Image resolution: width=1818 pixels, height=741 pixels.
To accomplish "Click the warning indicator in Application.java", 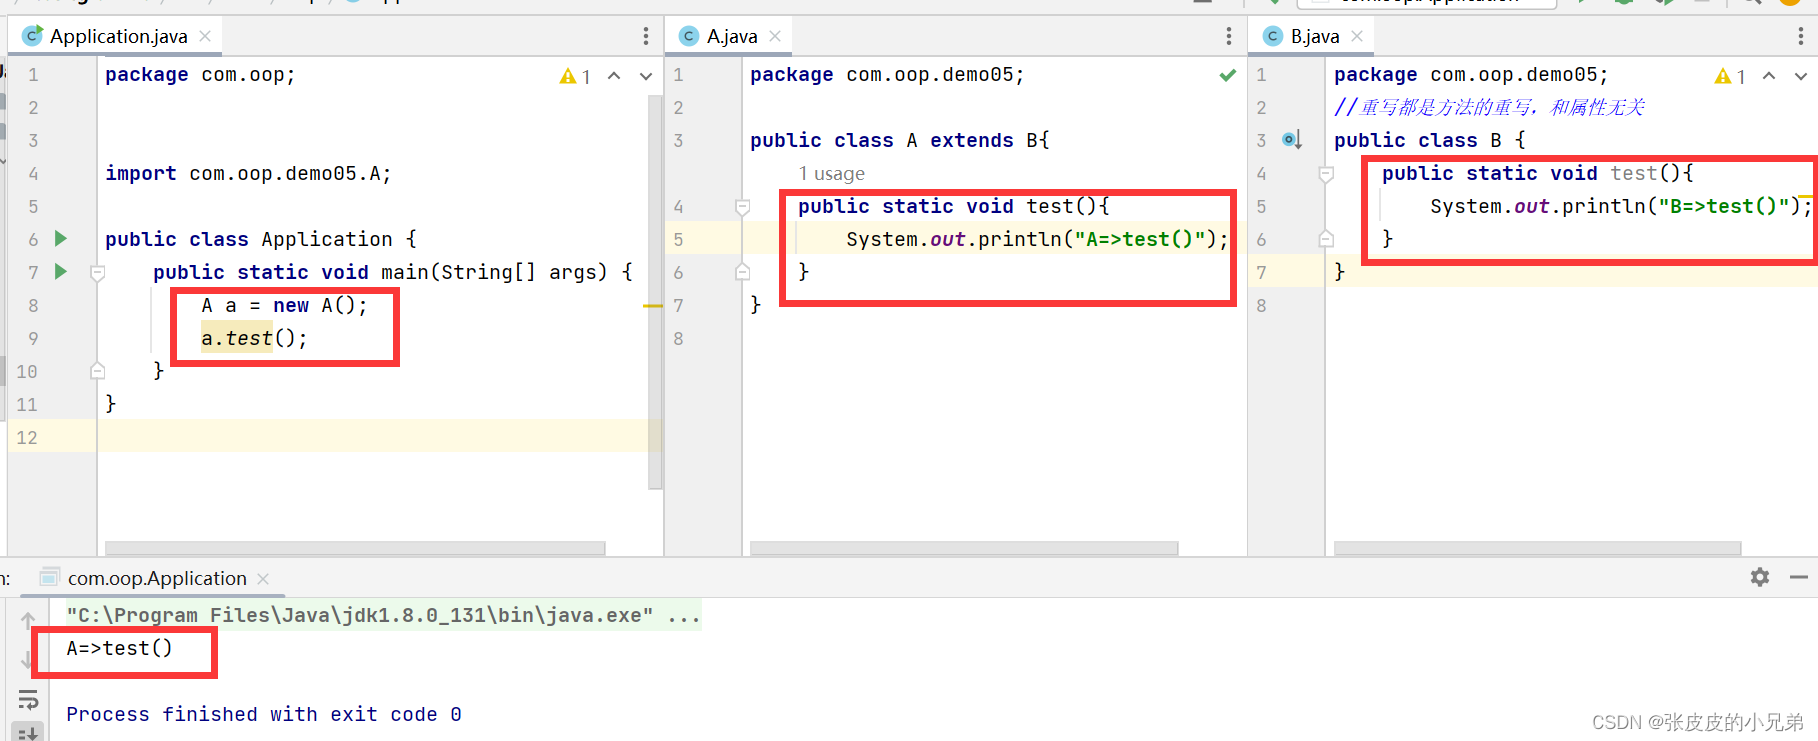I will click(x=575, y=76).
